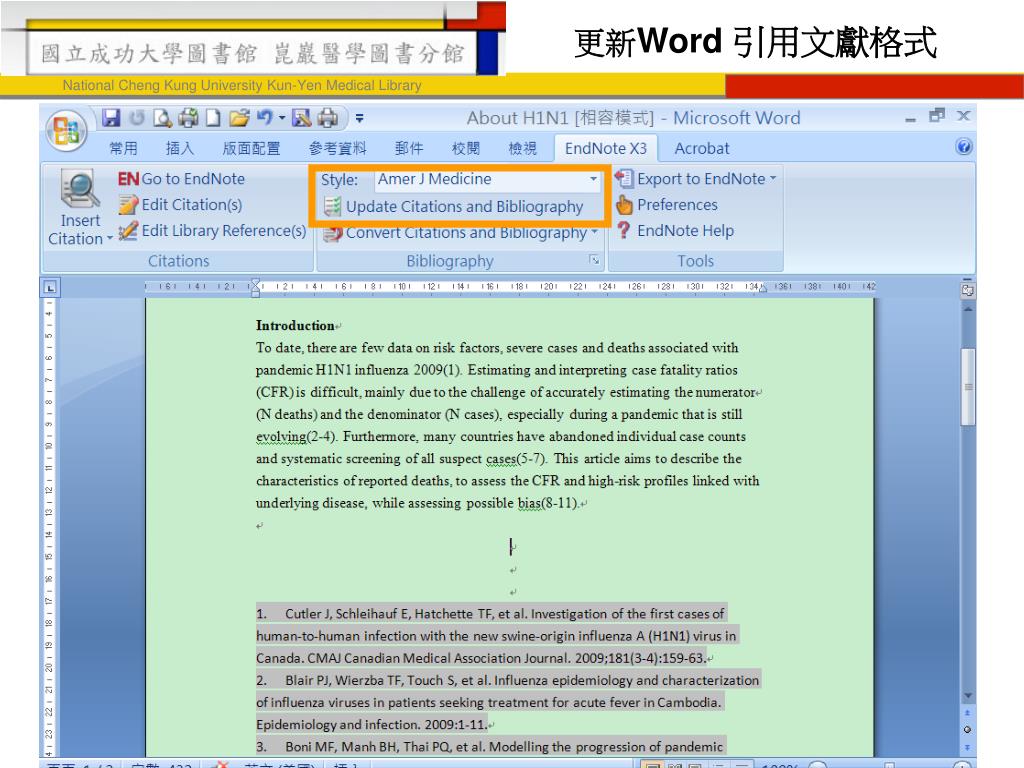Click the Next Page double-arrow button
This screenshot has width=1024, height=768.
pos(968,746)
